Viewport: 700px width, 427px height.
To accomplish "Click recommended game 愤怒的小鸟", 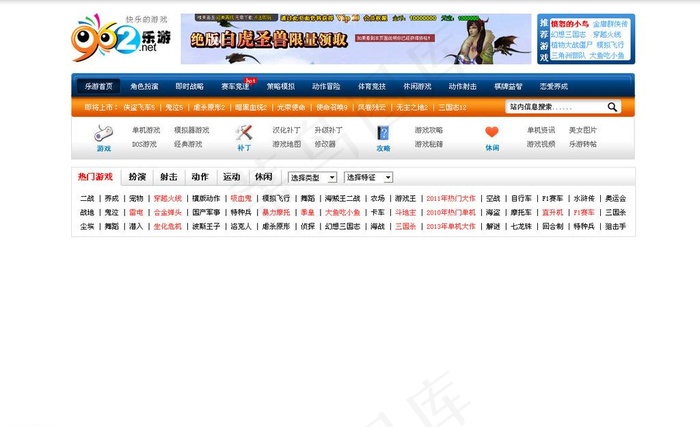I will [570, 24].
